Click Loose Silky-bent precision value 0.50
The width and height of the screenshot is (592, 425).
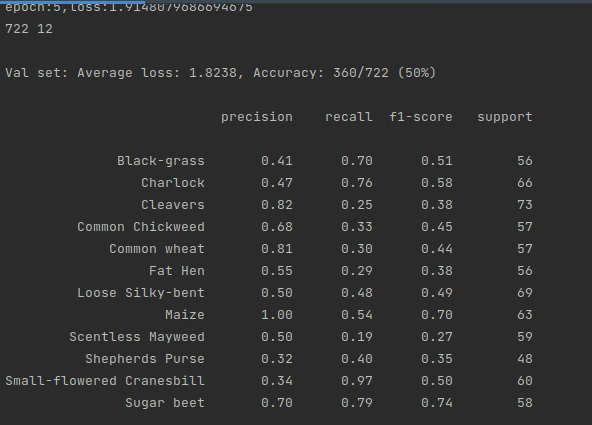(277, 293)
